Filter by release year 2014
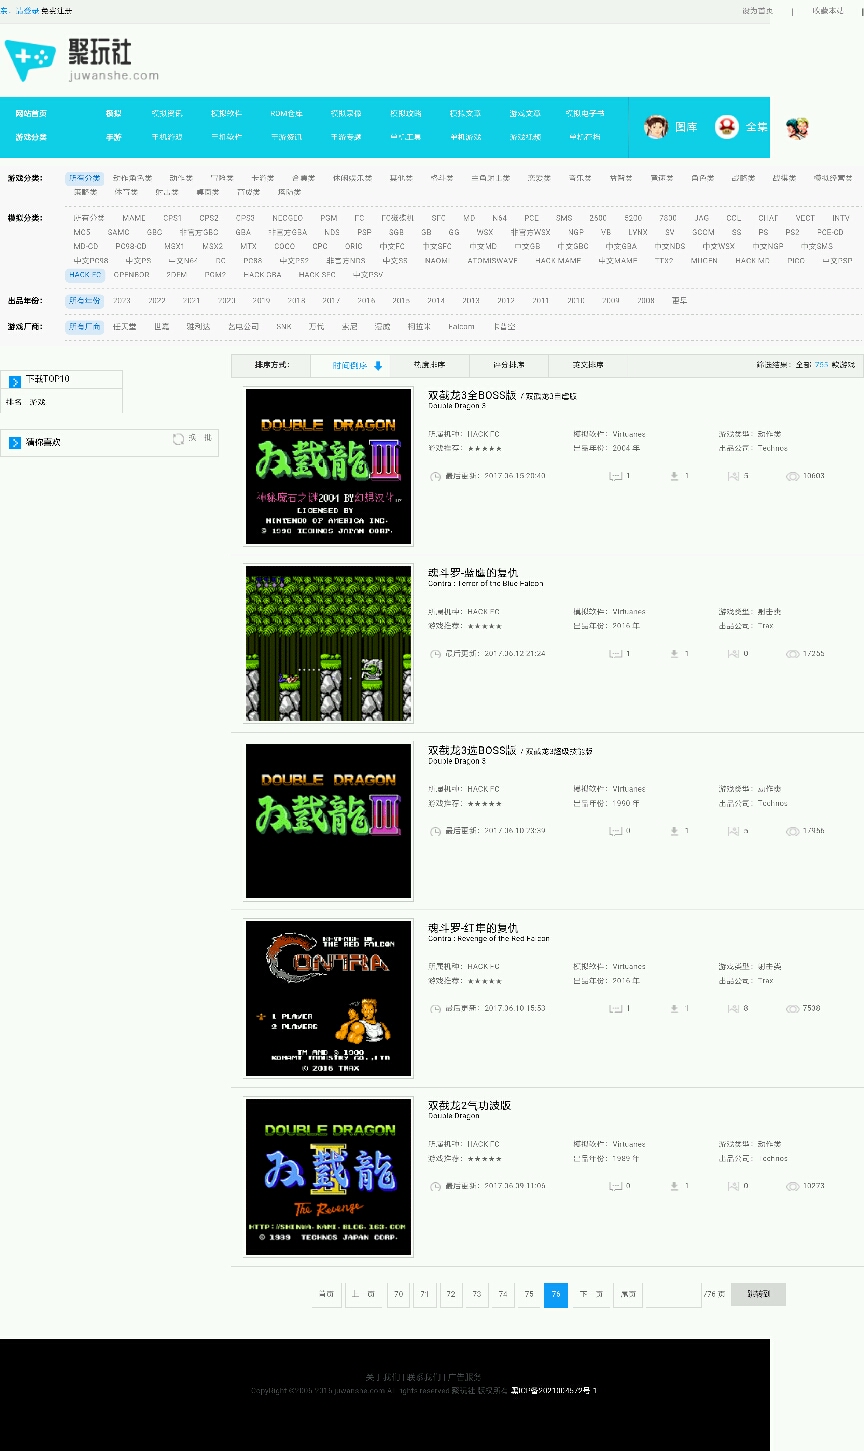The image size is (864, 1451). point(436,300)
